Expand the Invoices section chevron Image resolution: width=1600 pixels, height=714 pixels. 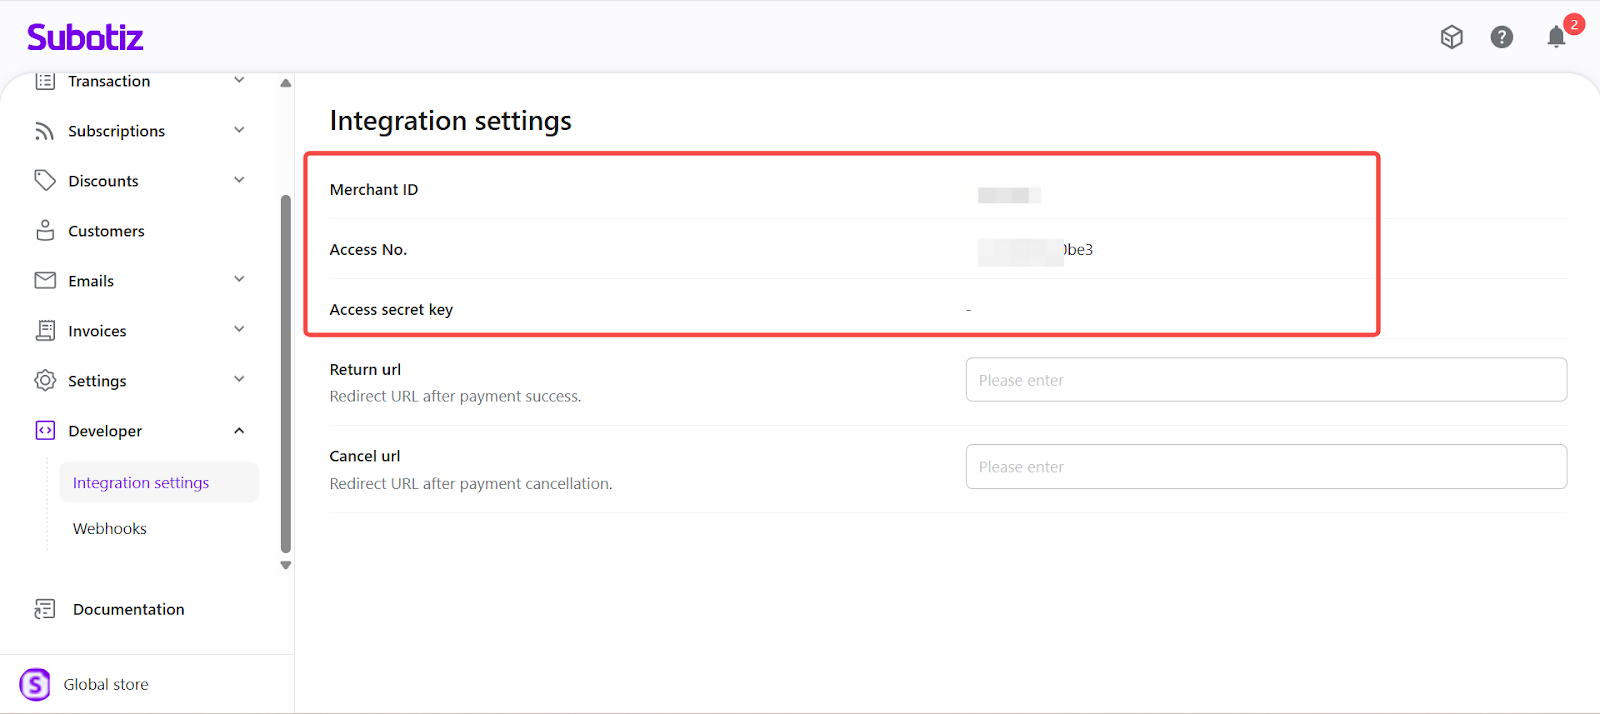(239, 330)
